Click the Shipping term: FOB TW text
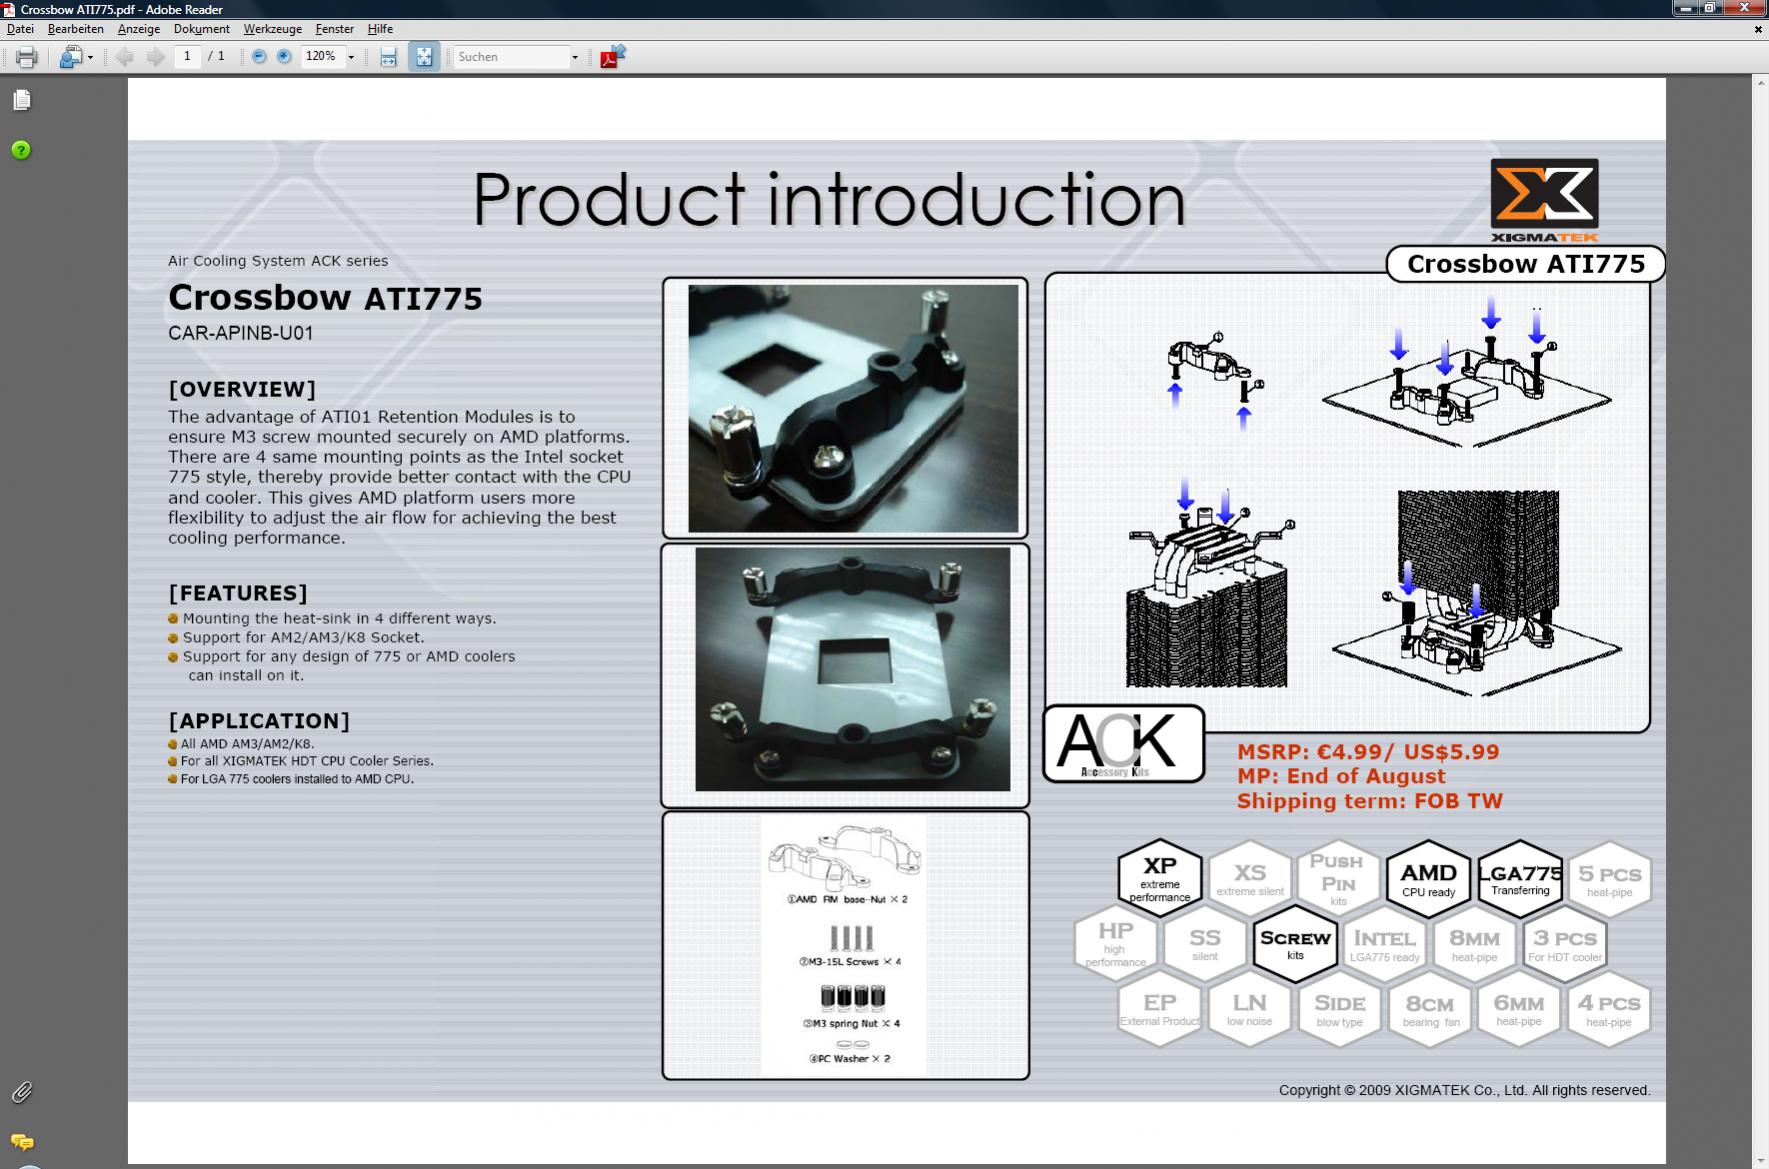Screen dimensions: 1769x1169 1370,801
